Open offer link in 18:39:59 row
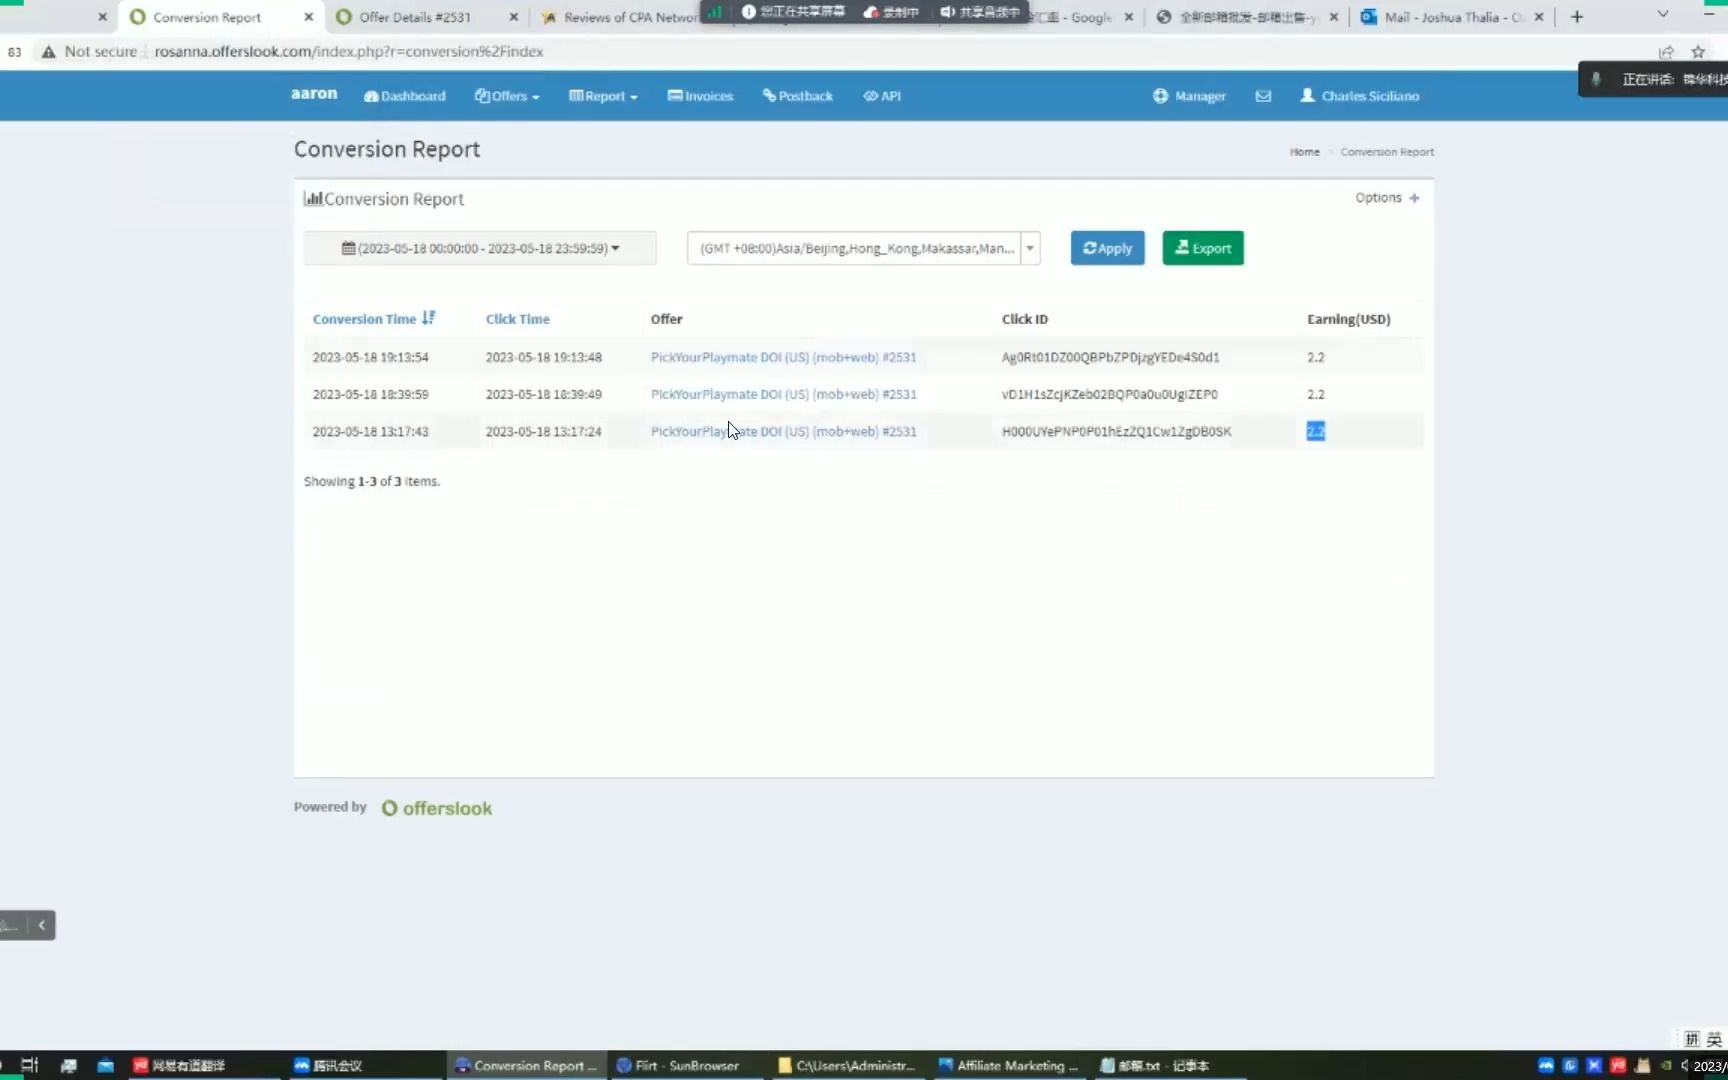Viewport: 1728px width, 1080px height. (783, 394)
